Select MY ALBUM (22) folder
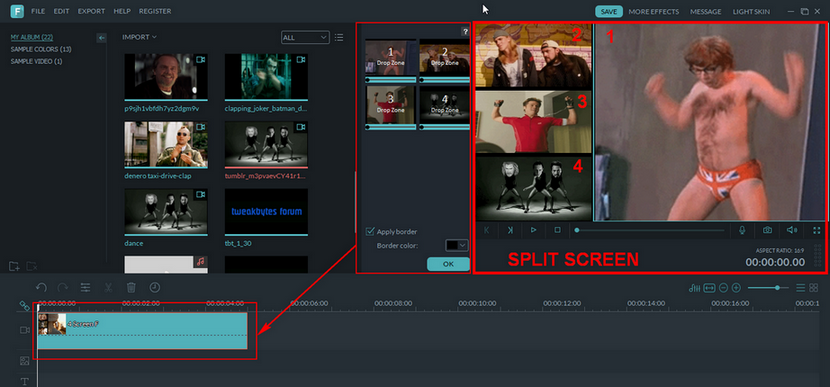The image size is (830, 387). click(x=32, y=38)
